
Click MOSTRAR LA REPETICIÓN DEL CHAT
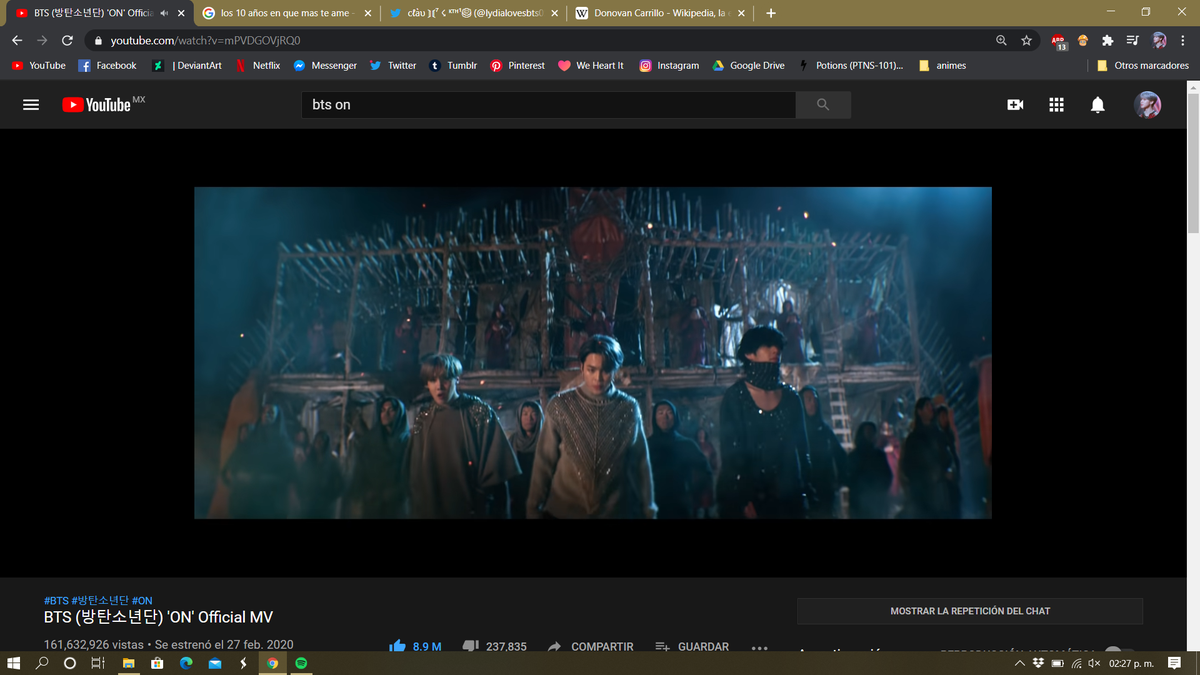tap(970, 611)
